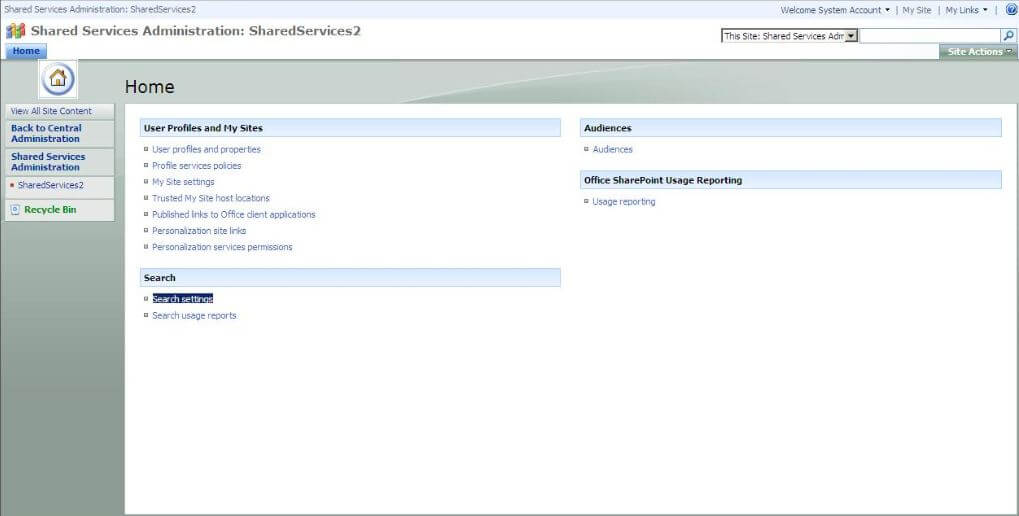Screen dimensions: 1019x516
Task: Click the search magnifier icon
Action: coord(1009,36)
